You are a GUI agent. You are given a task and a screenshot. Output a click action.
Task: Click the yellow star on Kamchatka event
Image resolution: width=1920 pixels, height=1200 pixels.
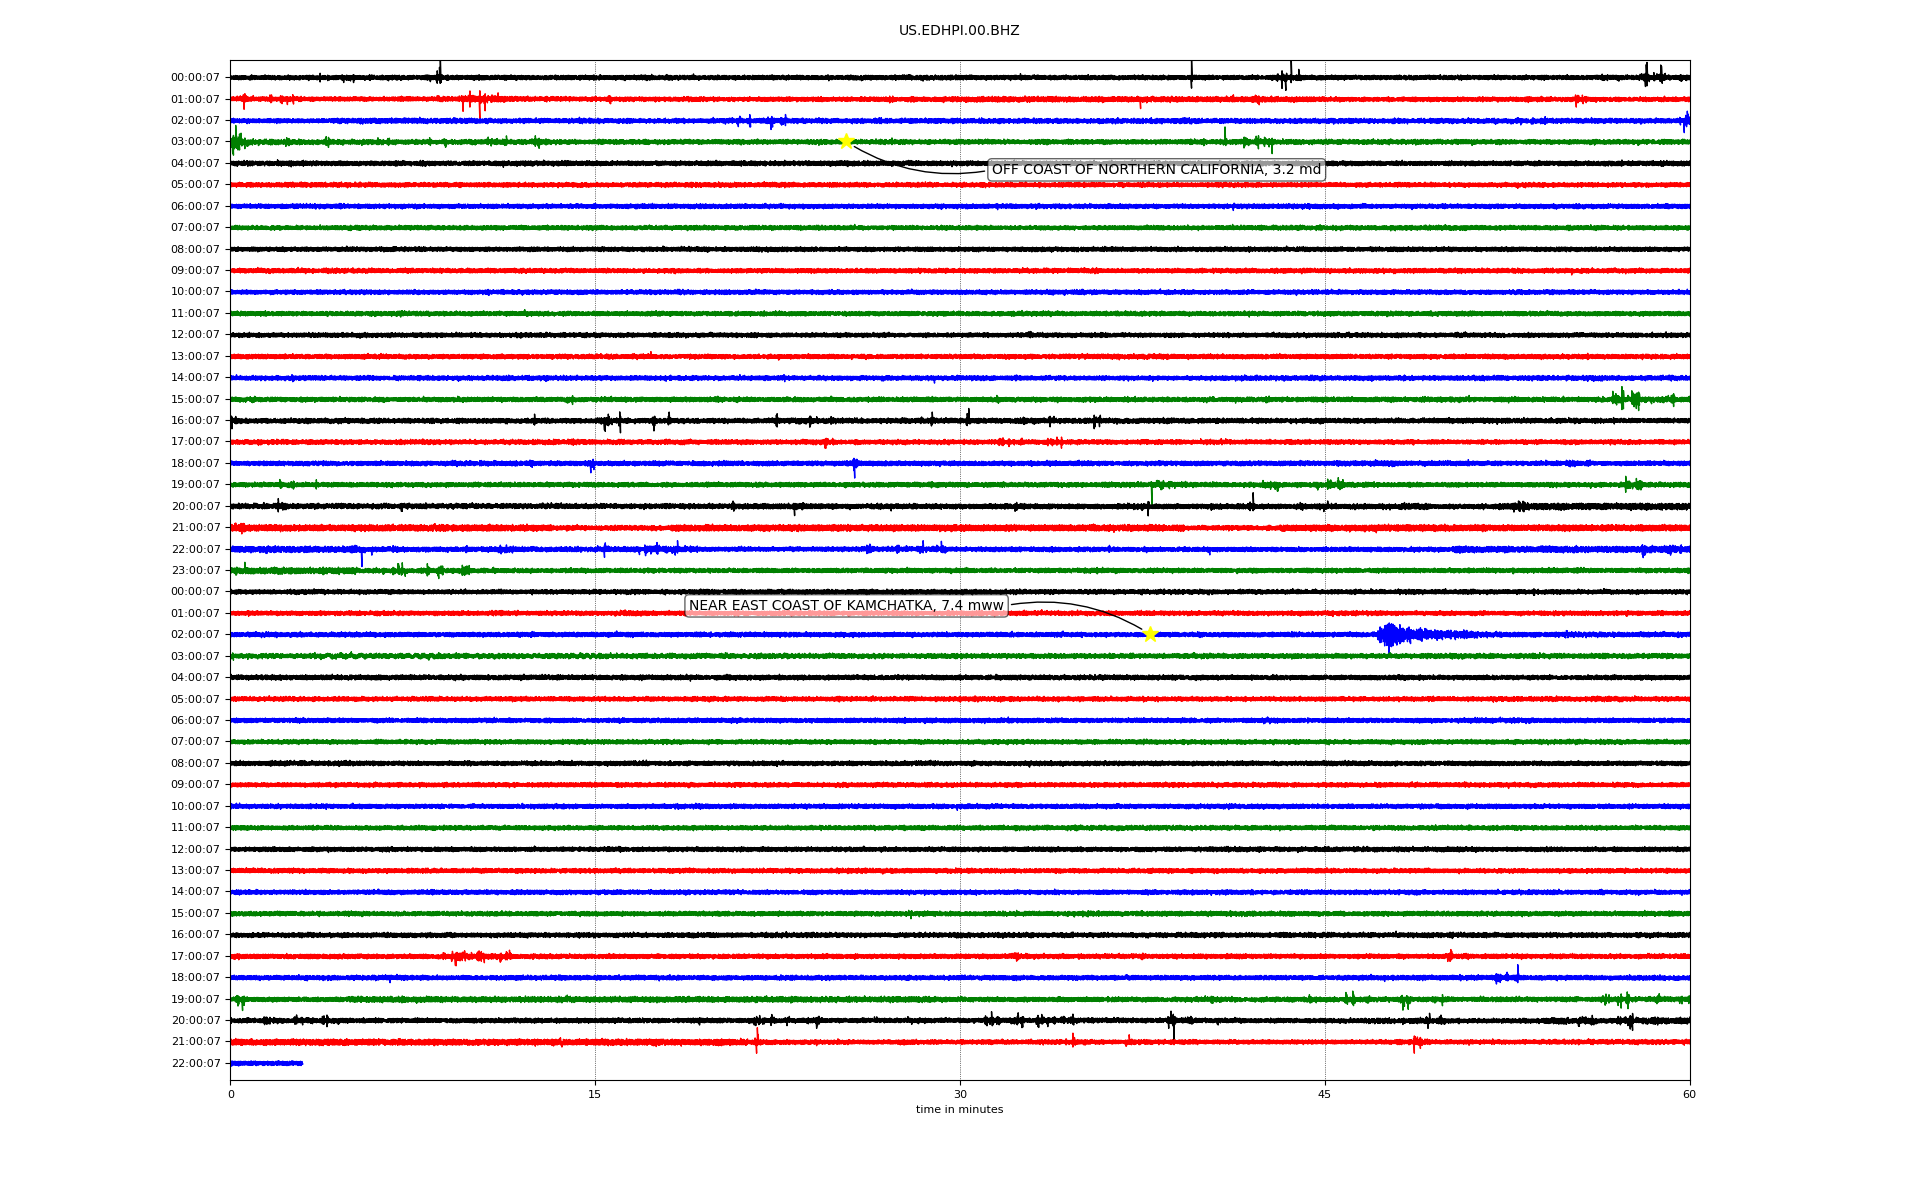coord(1150,634)
